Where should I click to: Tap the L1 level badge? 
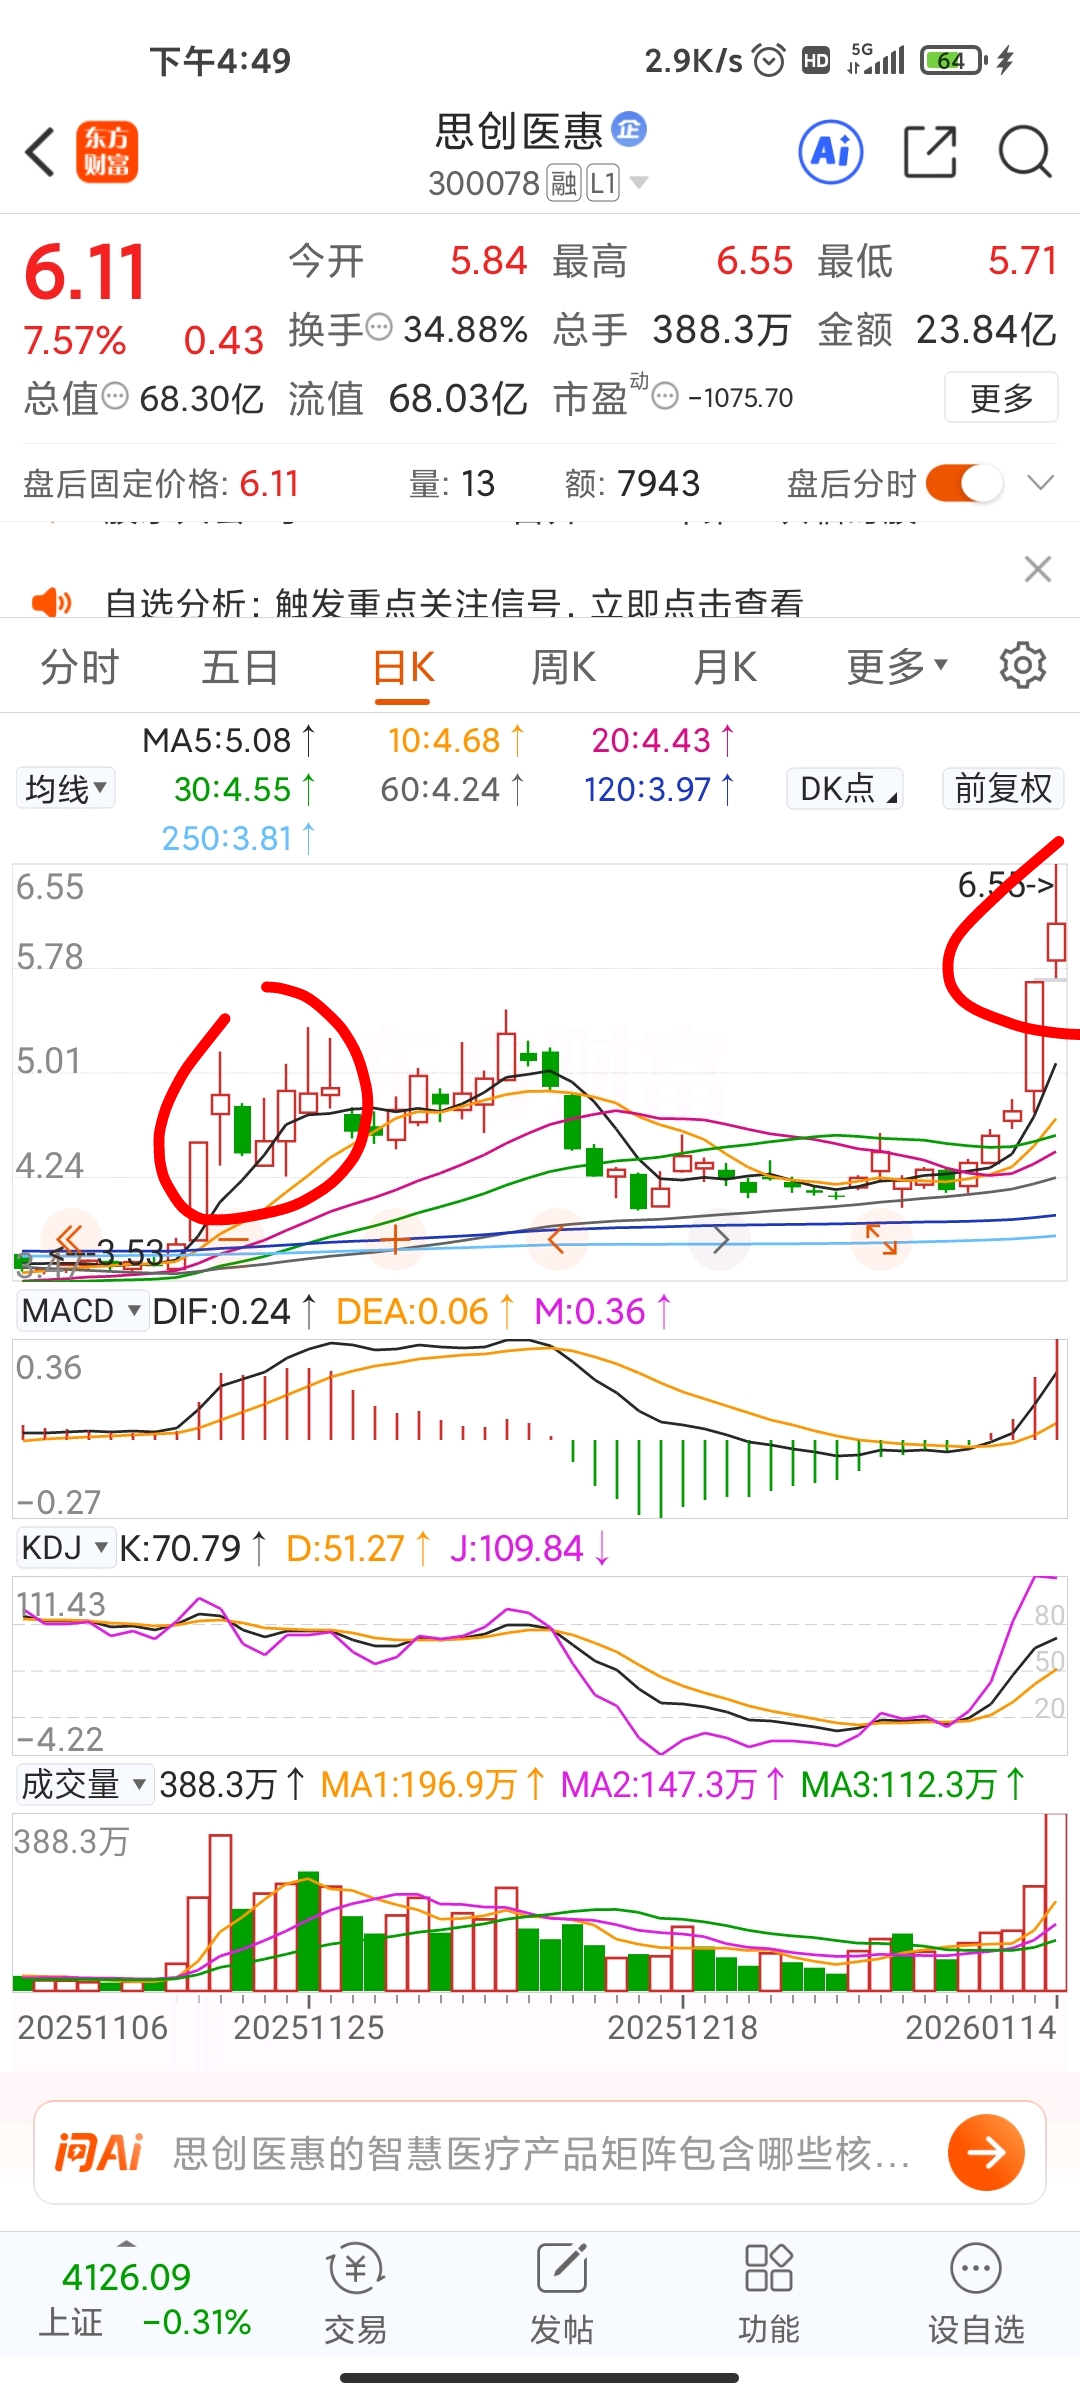tap(603, 183)
